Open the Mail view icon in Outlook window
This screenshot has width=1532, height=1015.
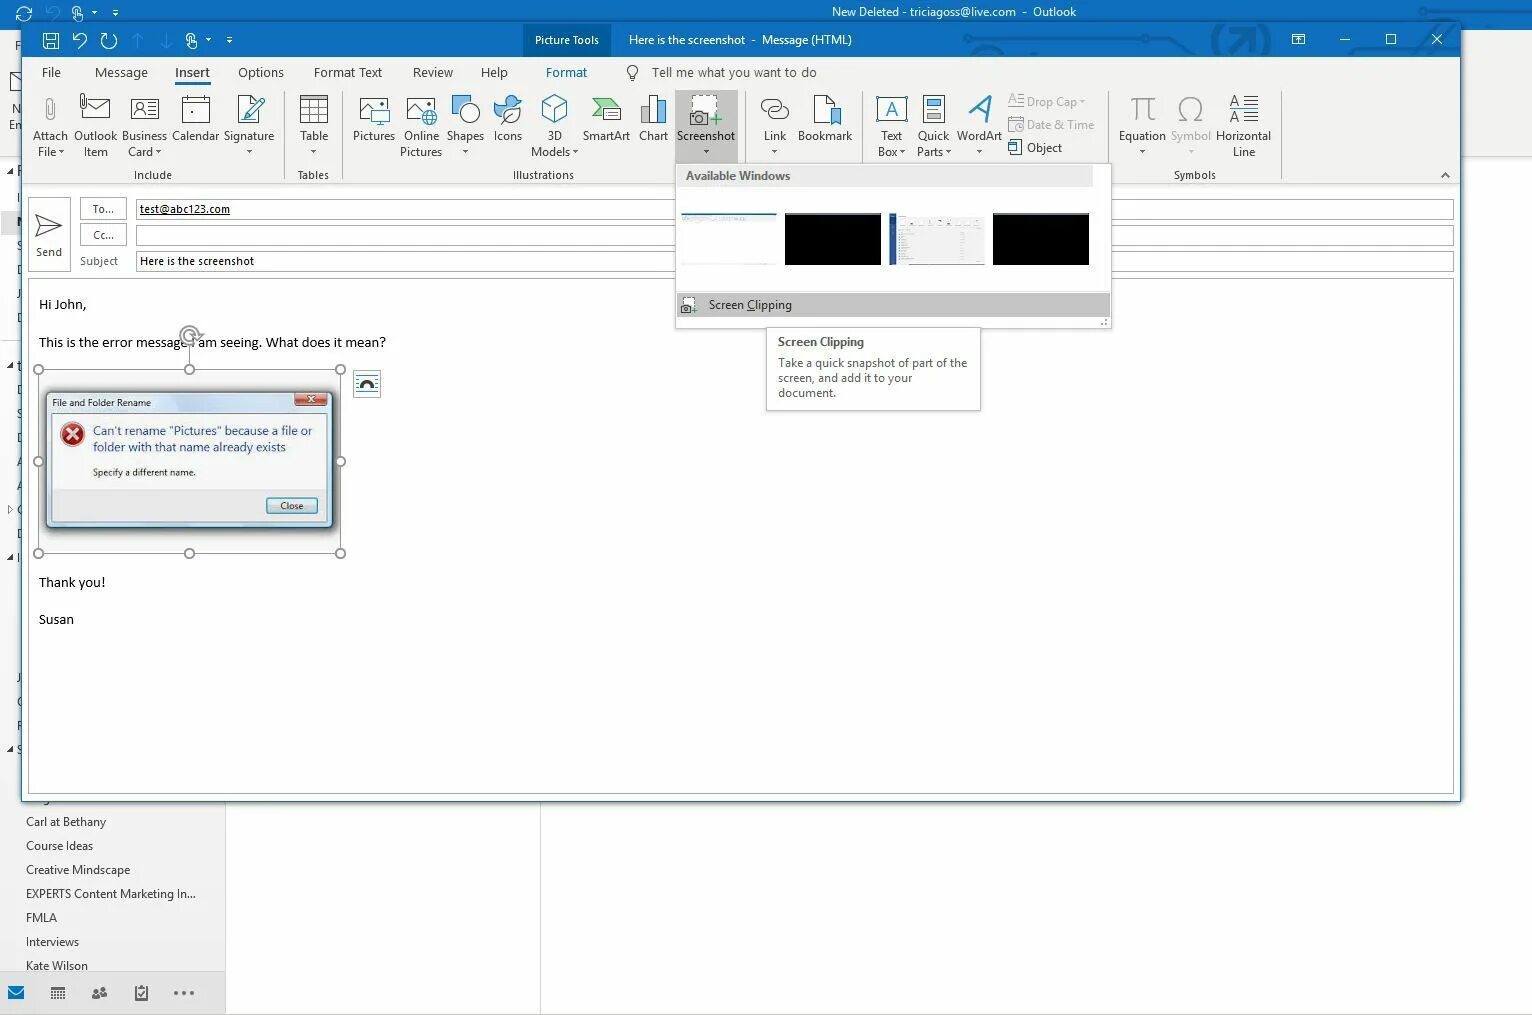point(16,993)
